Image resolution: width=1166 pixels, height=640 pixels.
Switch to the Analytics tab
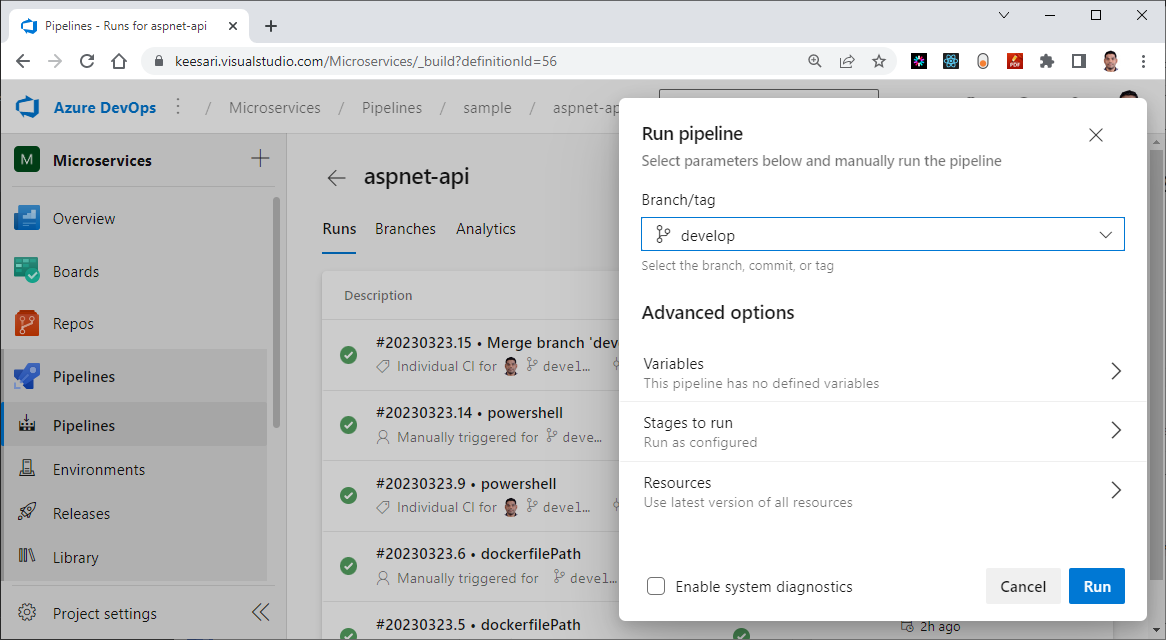(486, 229)
